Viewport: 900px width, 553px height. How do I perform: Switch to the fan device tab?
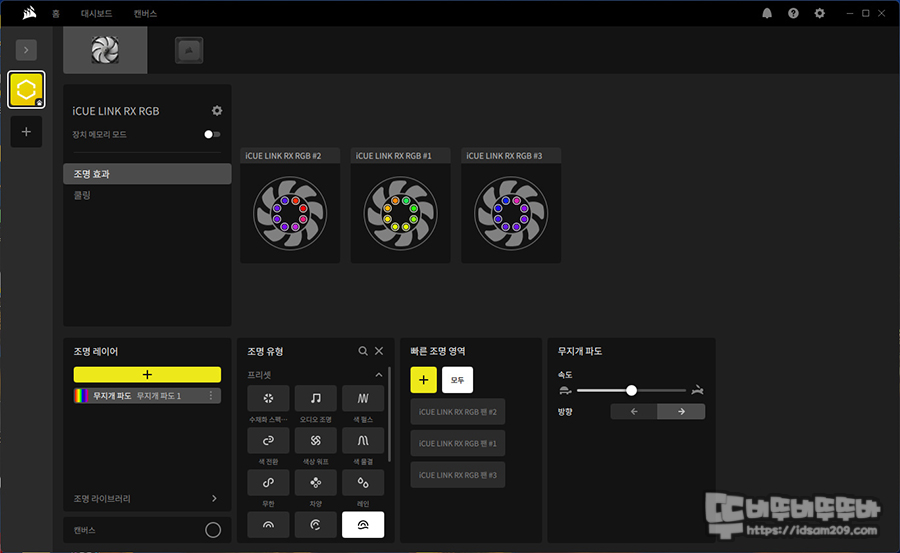coord(105,50)
